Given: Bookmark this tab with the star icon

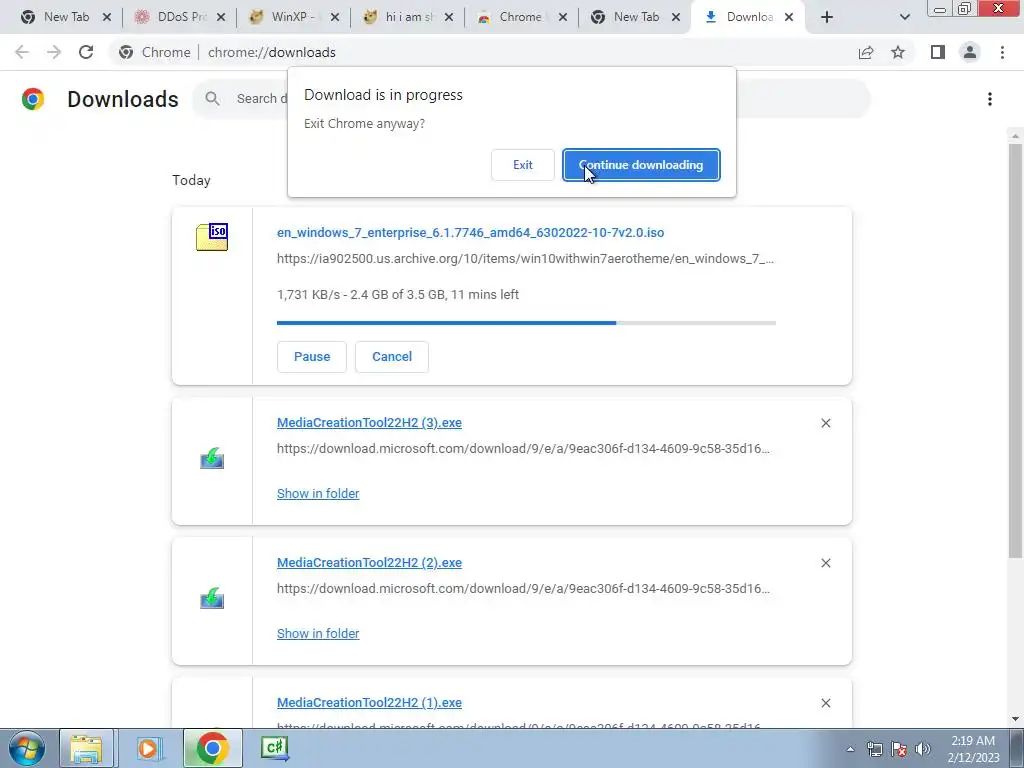Looking at the screenshot, I should (898, 52).
